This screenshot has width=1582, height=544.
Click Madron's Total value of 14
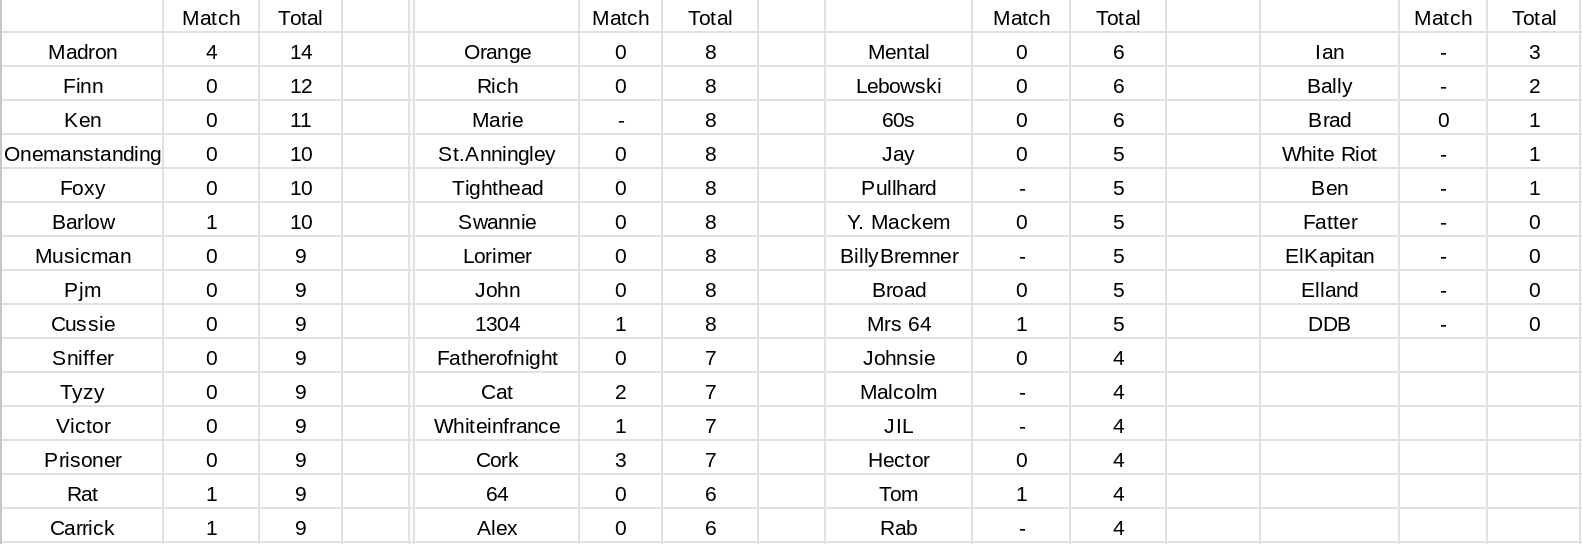pyautogui.click(x=300, y=52)
